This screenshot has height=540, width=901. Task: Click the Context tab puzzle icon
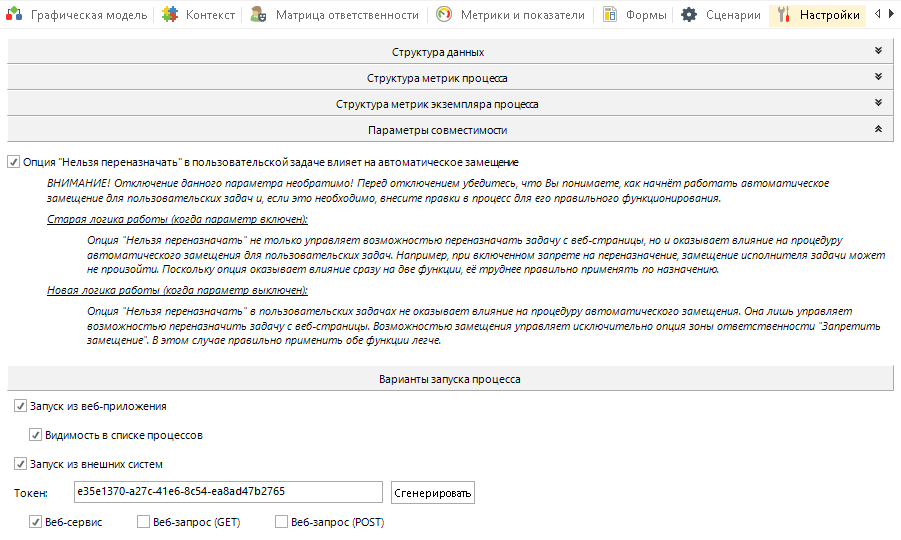tap(171, 15)
